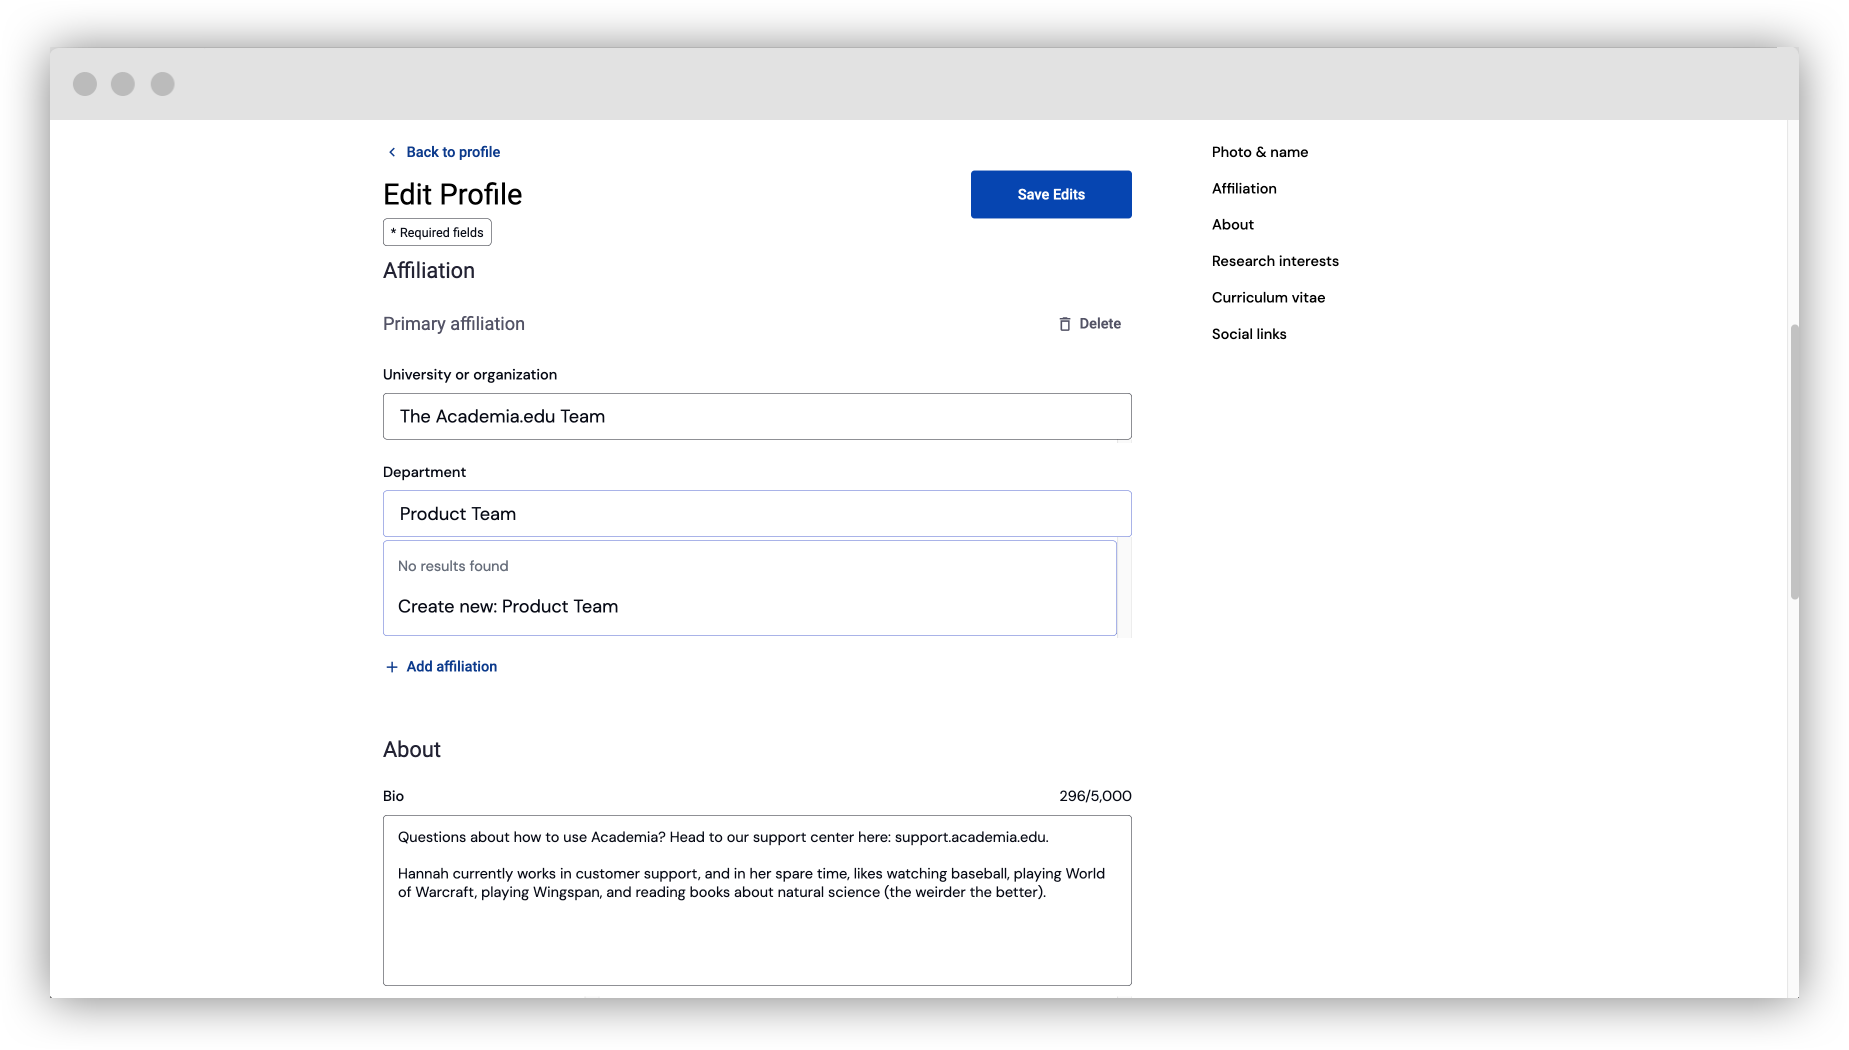
Task: Navigate to the Photo & name section
Action: pos(1259,151)
